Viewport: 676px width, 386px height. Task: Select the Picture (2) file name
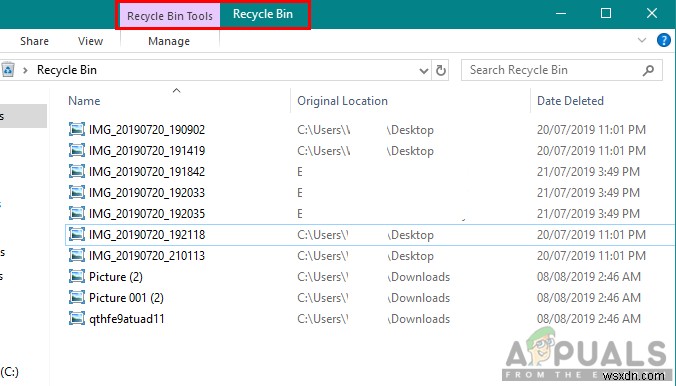[116, 277]
